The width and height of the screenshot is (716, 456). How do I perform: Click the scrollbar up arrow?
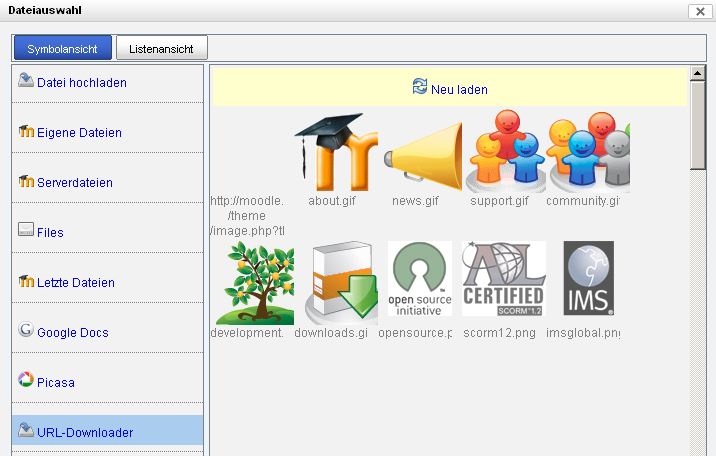[698, 74]
